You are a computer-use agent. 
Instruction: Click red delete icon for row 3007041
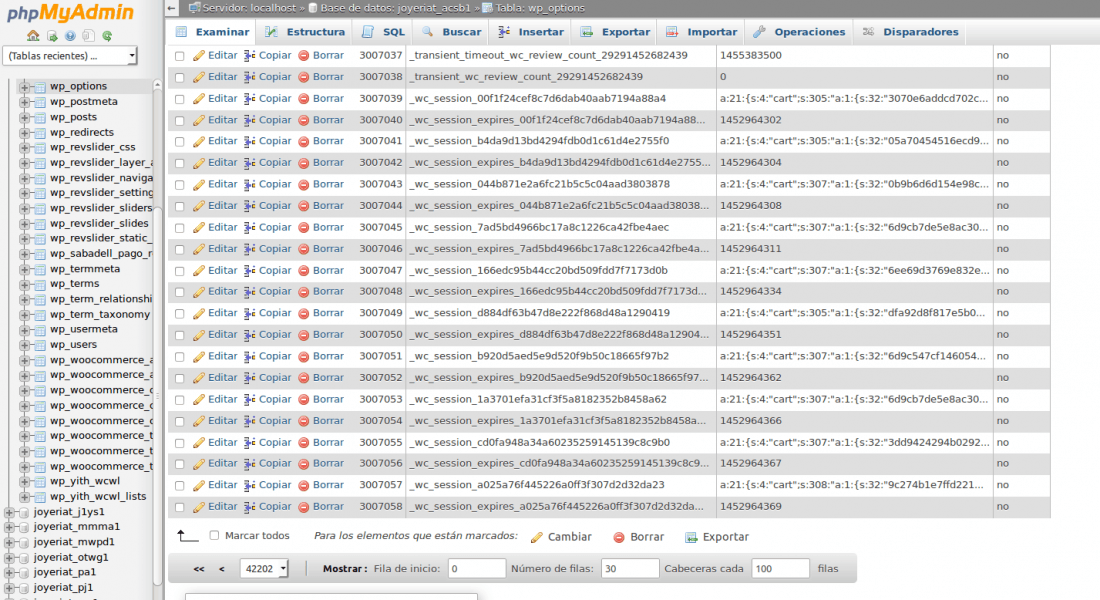pyautogui.click(x=304, y=142)
